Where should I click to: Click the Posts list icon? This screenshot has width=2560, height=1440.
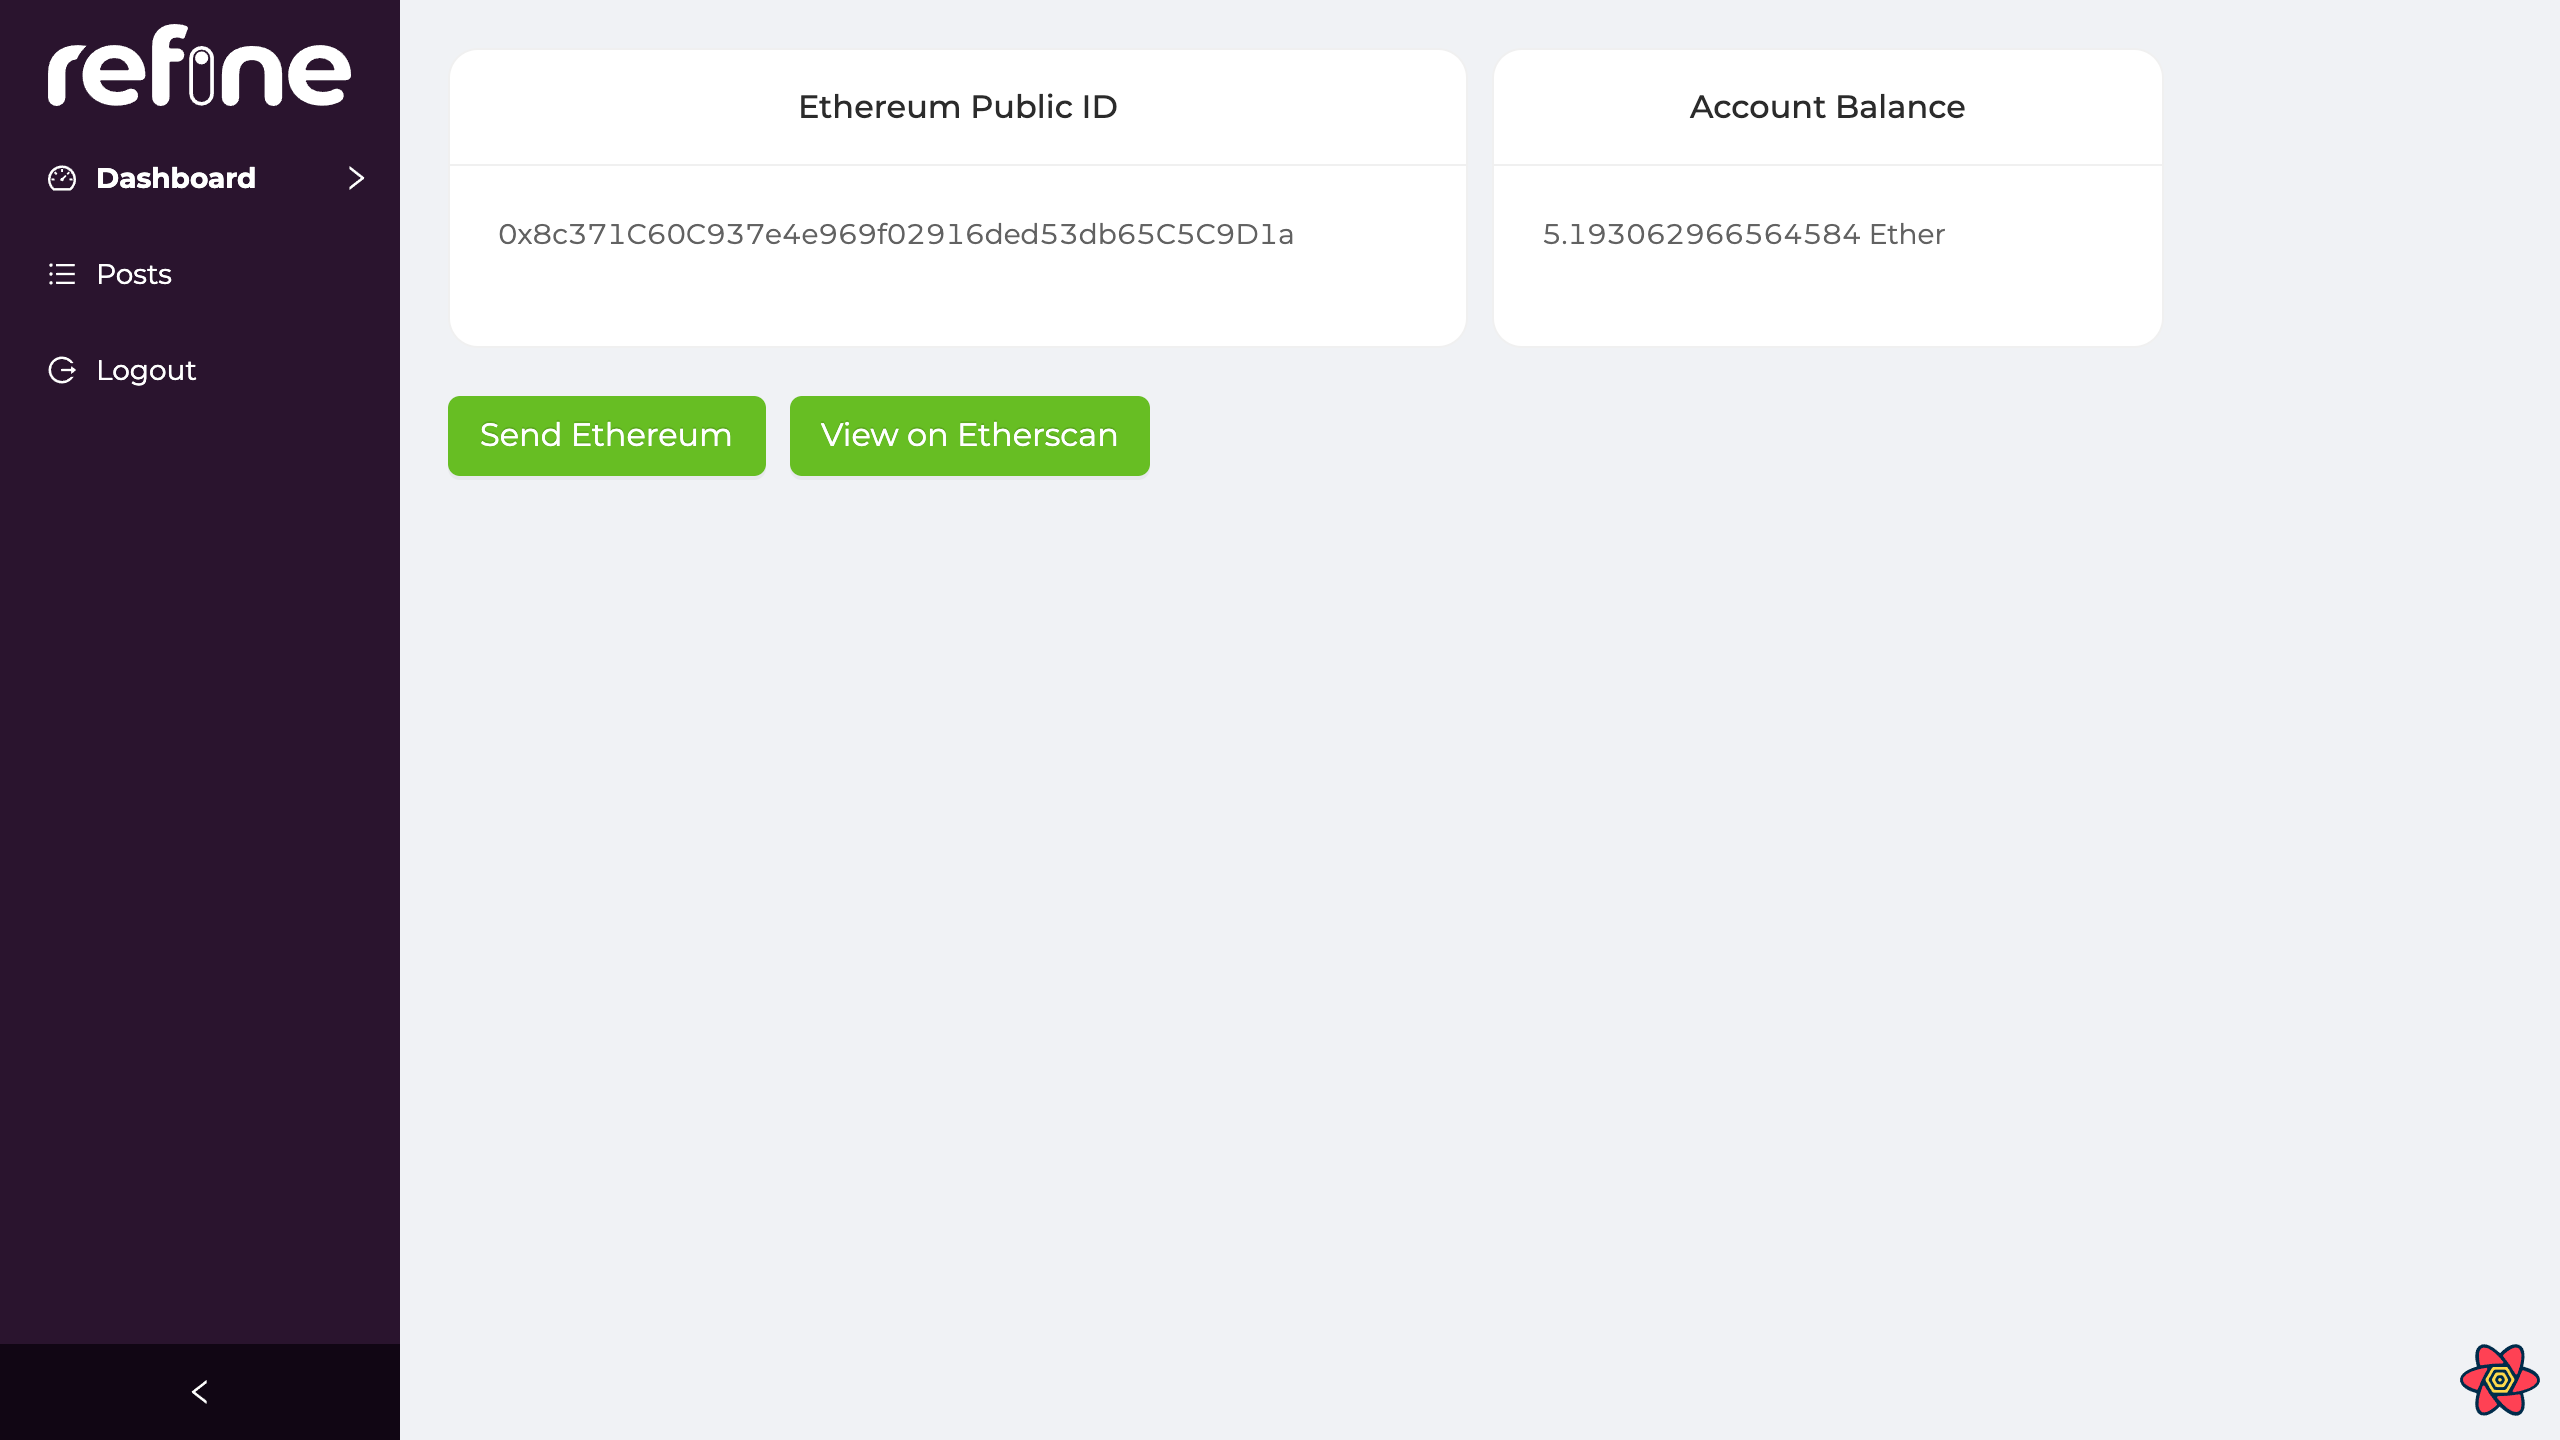coord(62,274)
